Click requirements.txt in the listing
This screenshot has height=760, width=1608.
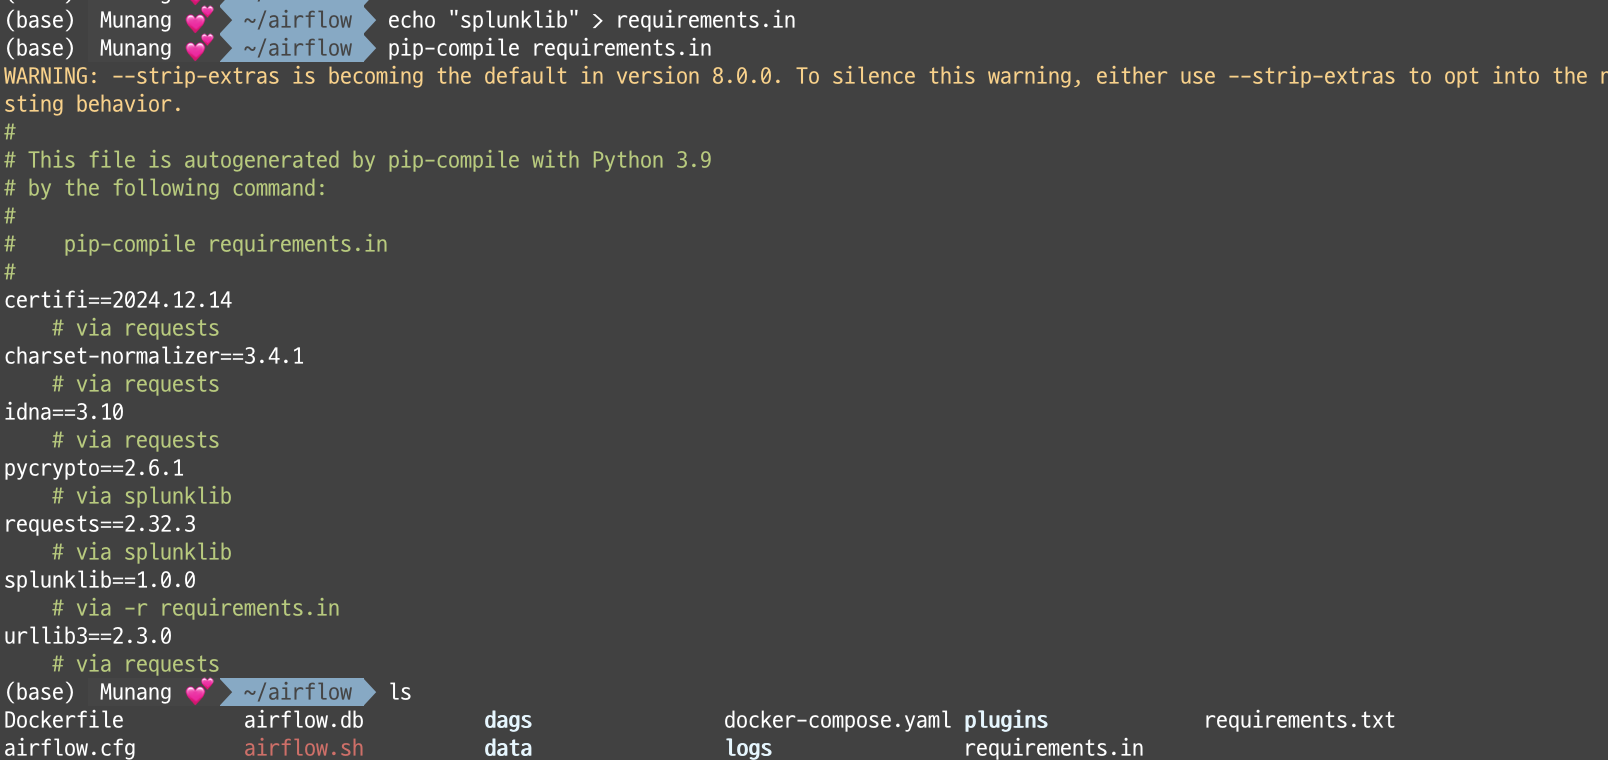[1300, 720]
